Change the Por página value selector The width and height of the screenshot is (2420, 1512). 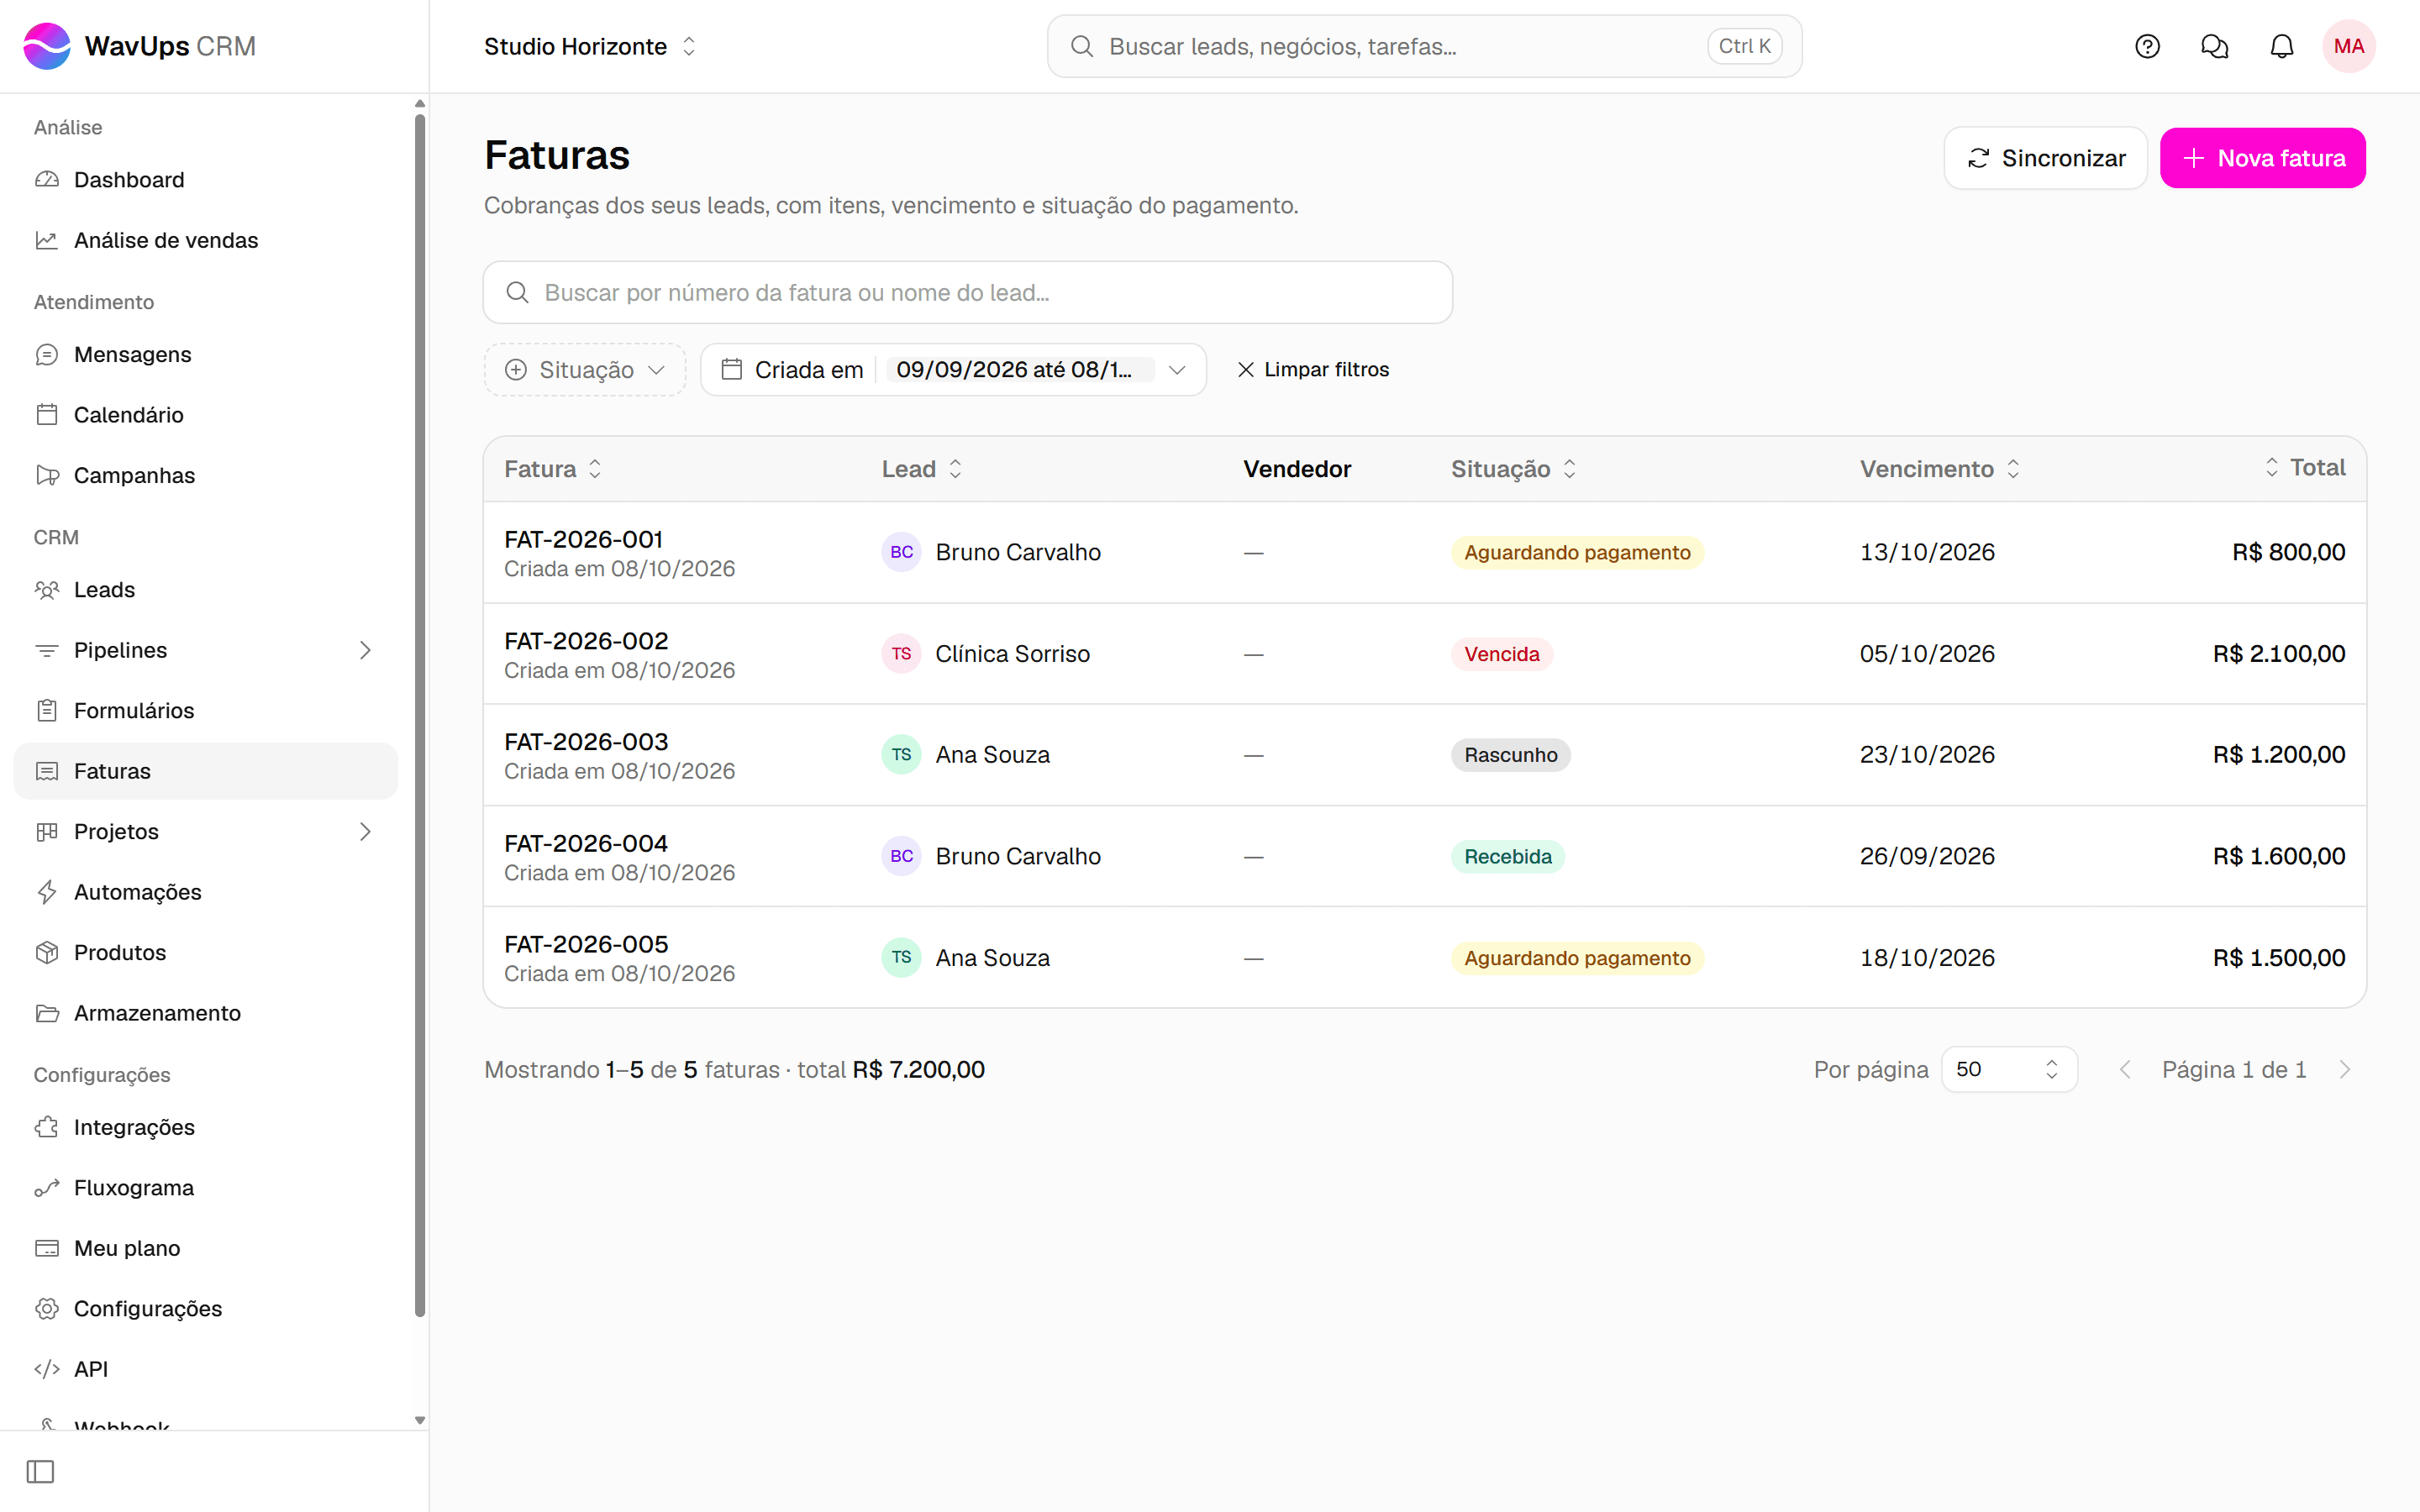tap(2009, 1069)
